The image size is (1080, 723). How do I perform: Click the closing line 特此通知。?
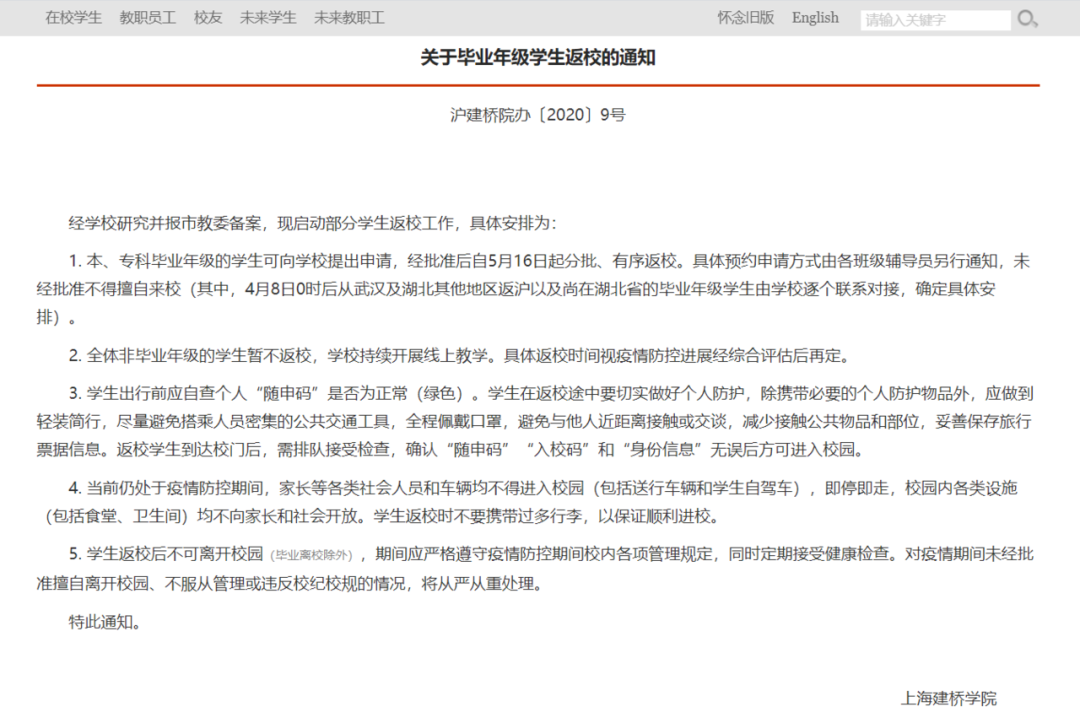pos(105,622)
